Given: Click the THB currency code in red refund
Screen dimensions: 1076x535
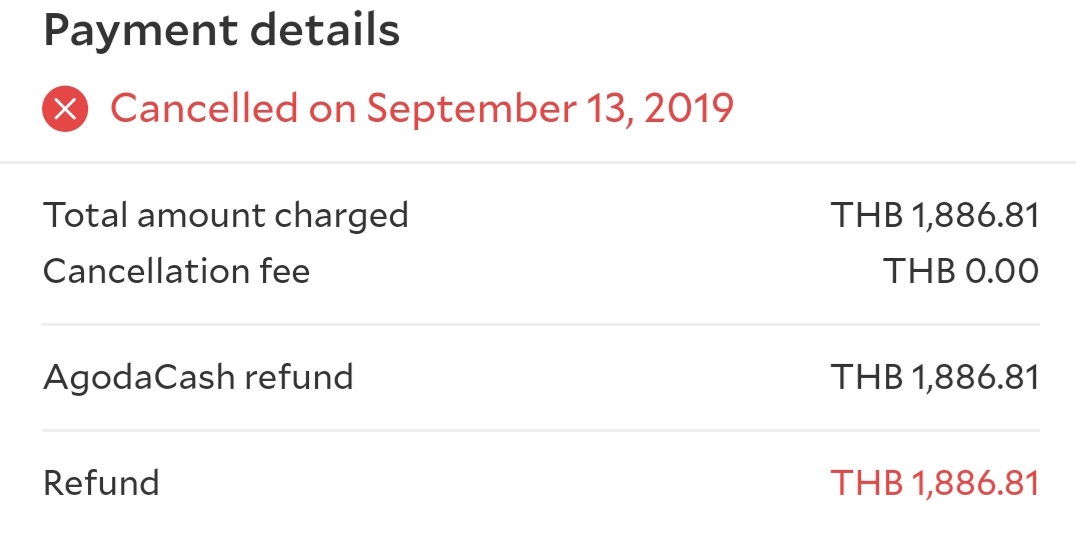Looking at the screenshot, I should pos(867,483).
